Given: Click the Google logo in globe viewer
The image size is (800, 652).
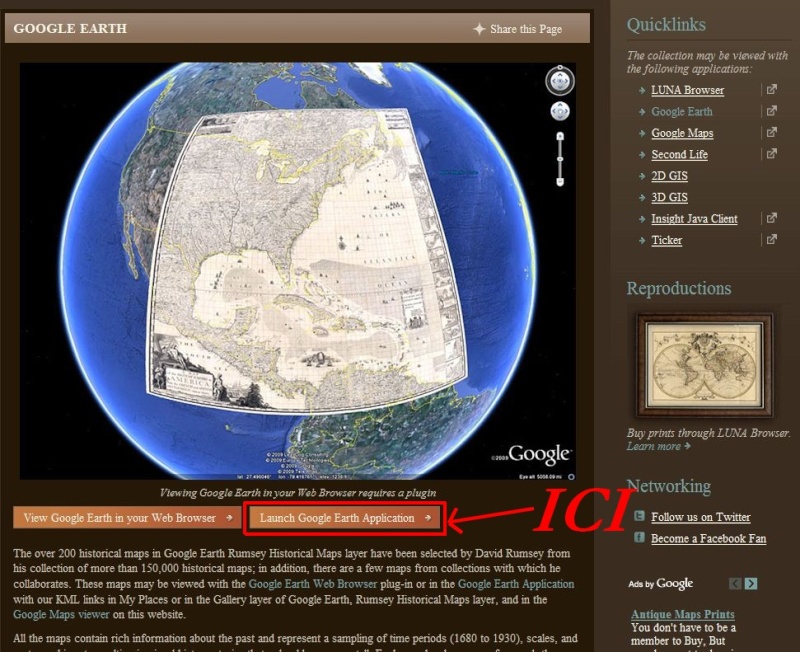Looking at the screenshot, I should (x=539, y=454).
